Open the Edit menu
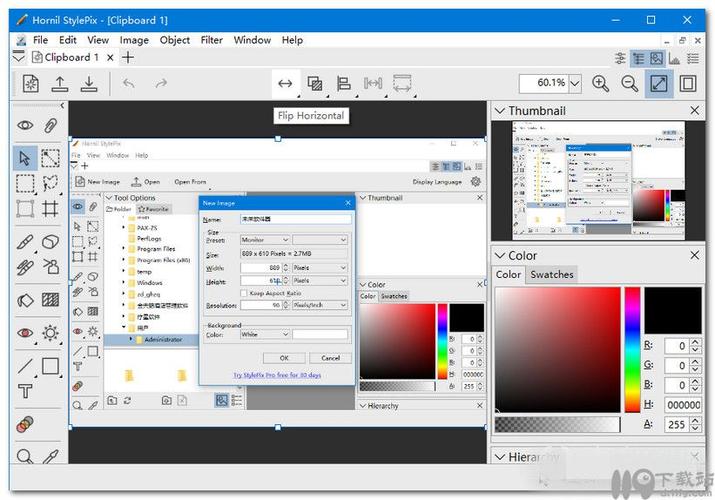The height and width of the screenshot is (500, 715). [67, 40]
